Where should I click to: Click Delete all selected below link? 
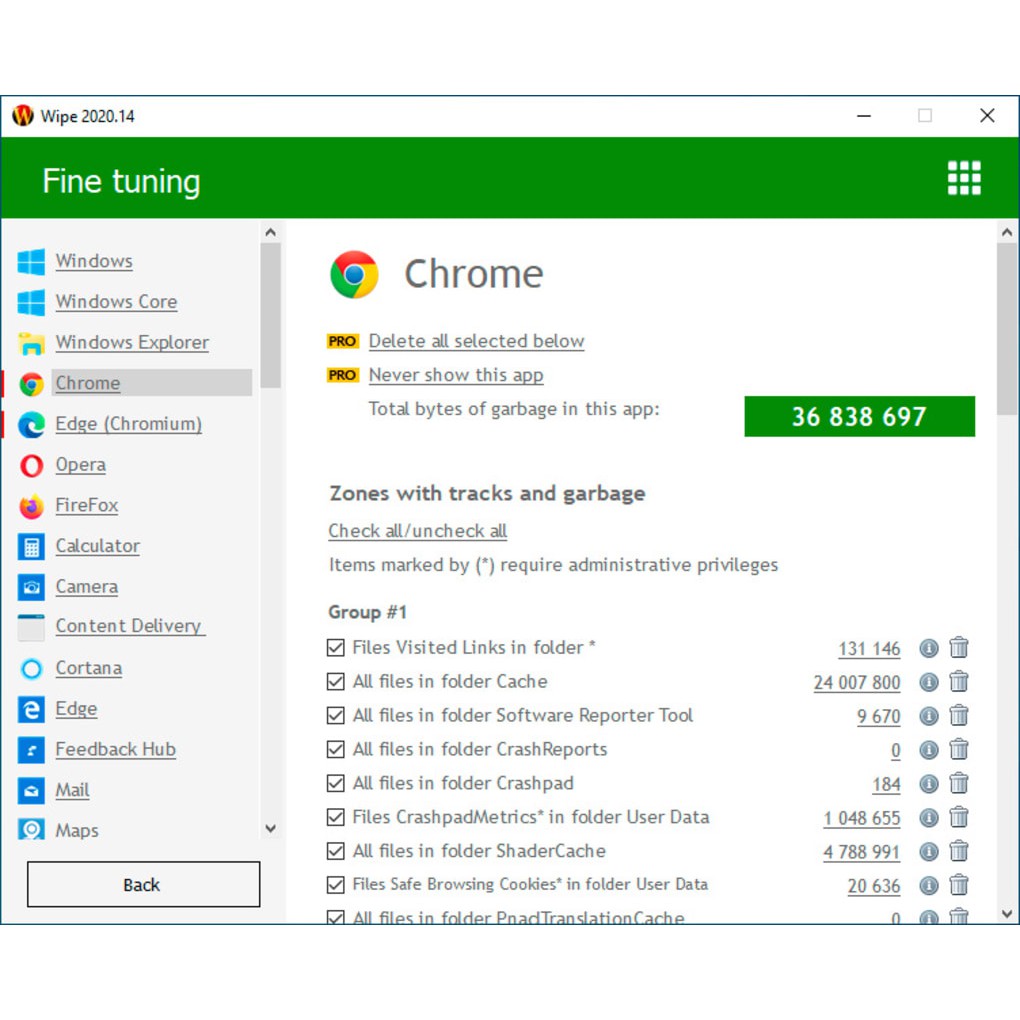click(x=476, y=341)
